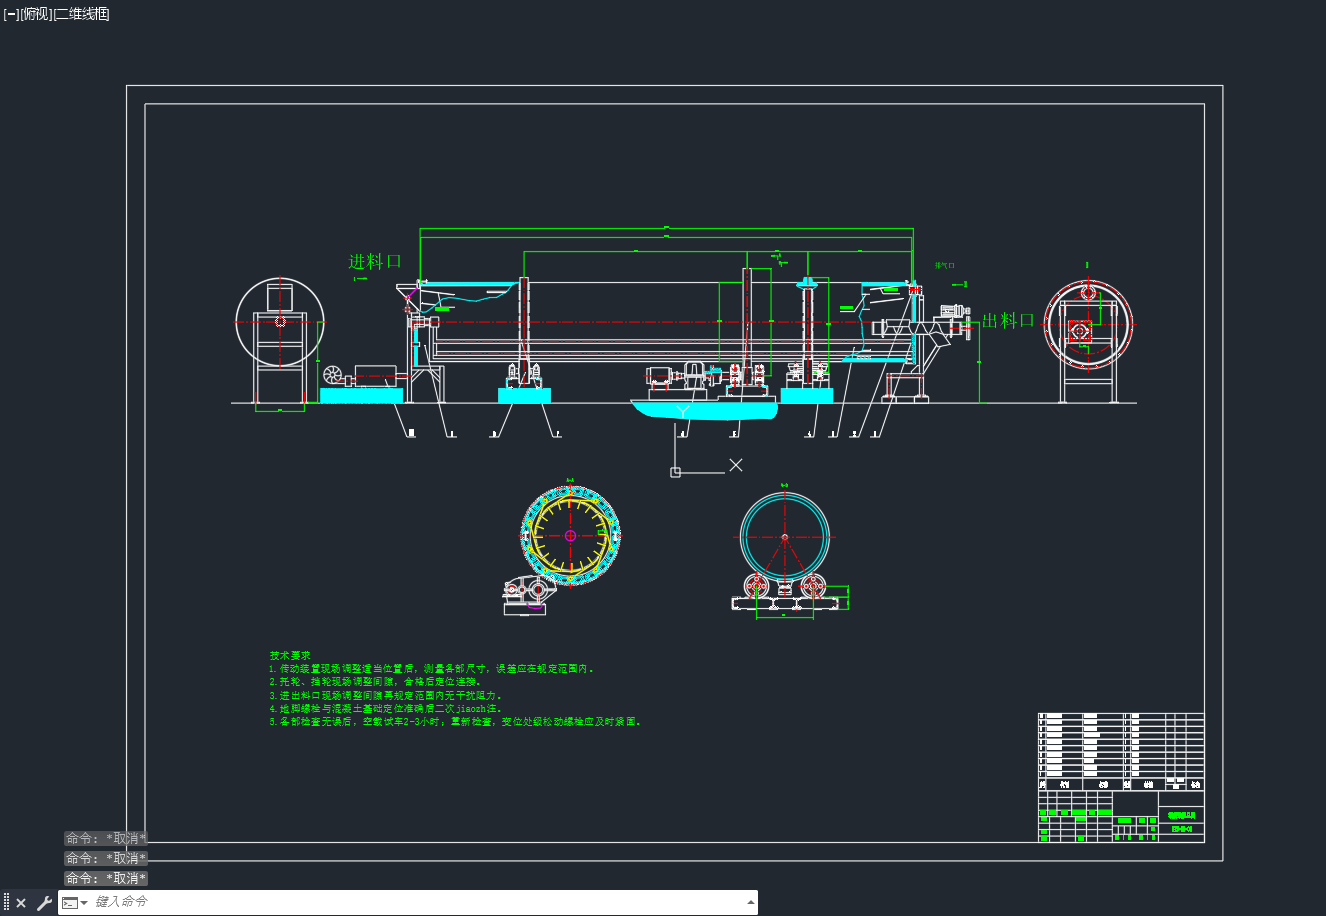Open the 俯视 view controls menu
The image size is (1326, 916).
(x=36, y=14)
